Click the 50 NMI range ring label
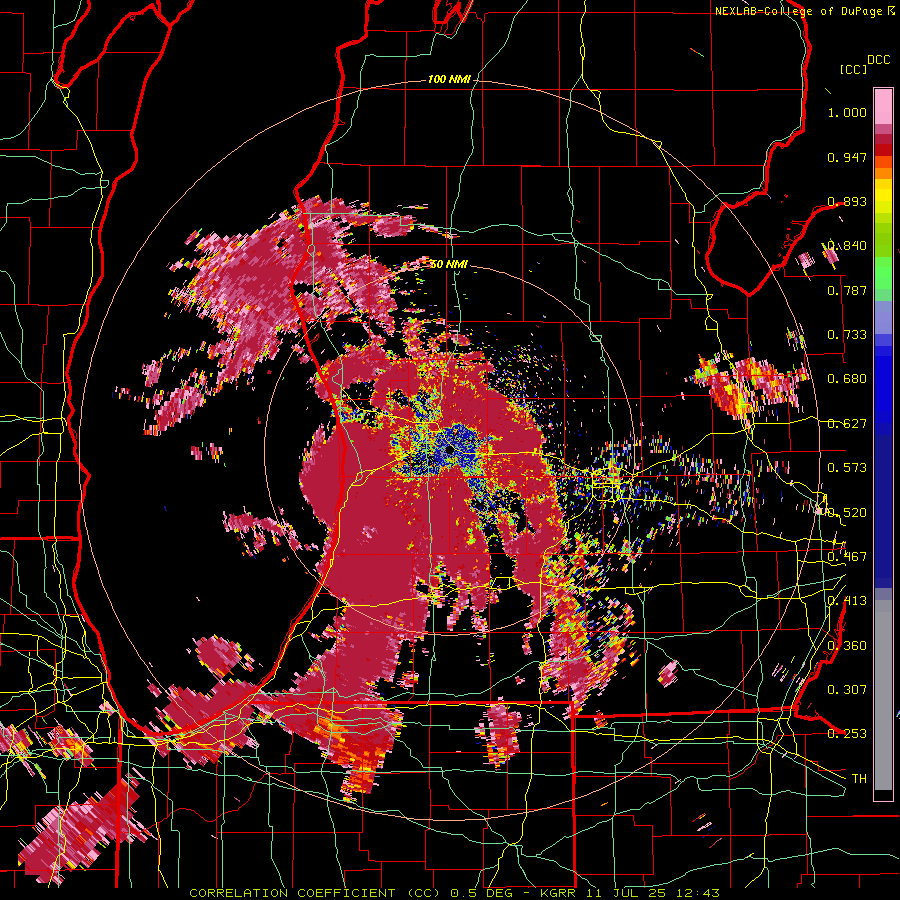900x900 pixels. point(449,264)
